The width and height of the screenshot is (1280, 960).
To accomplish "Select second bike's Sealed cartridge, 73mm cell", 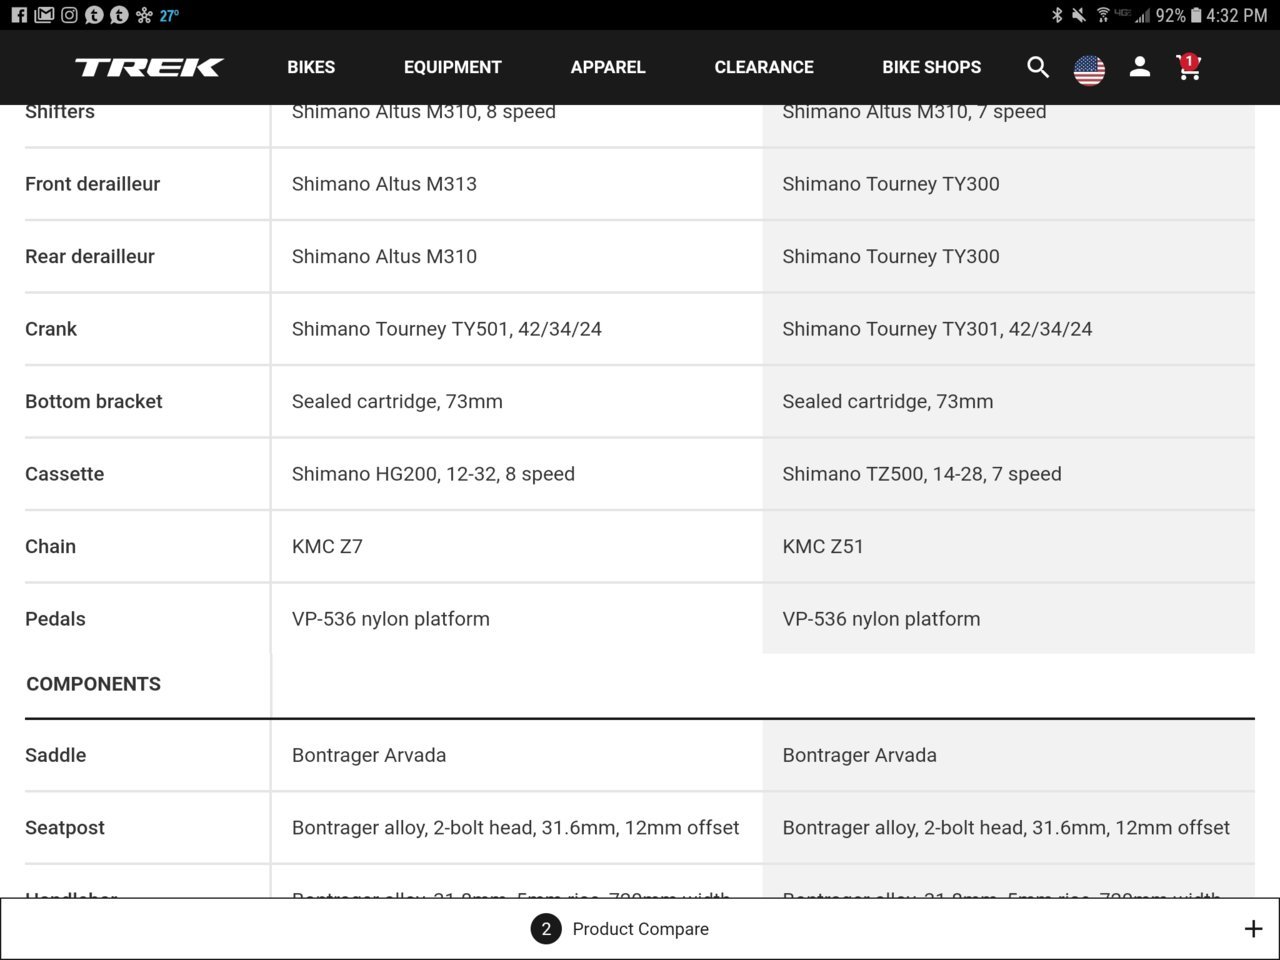I will tap(1008, 401).
